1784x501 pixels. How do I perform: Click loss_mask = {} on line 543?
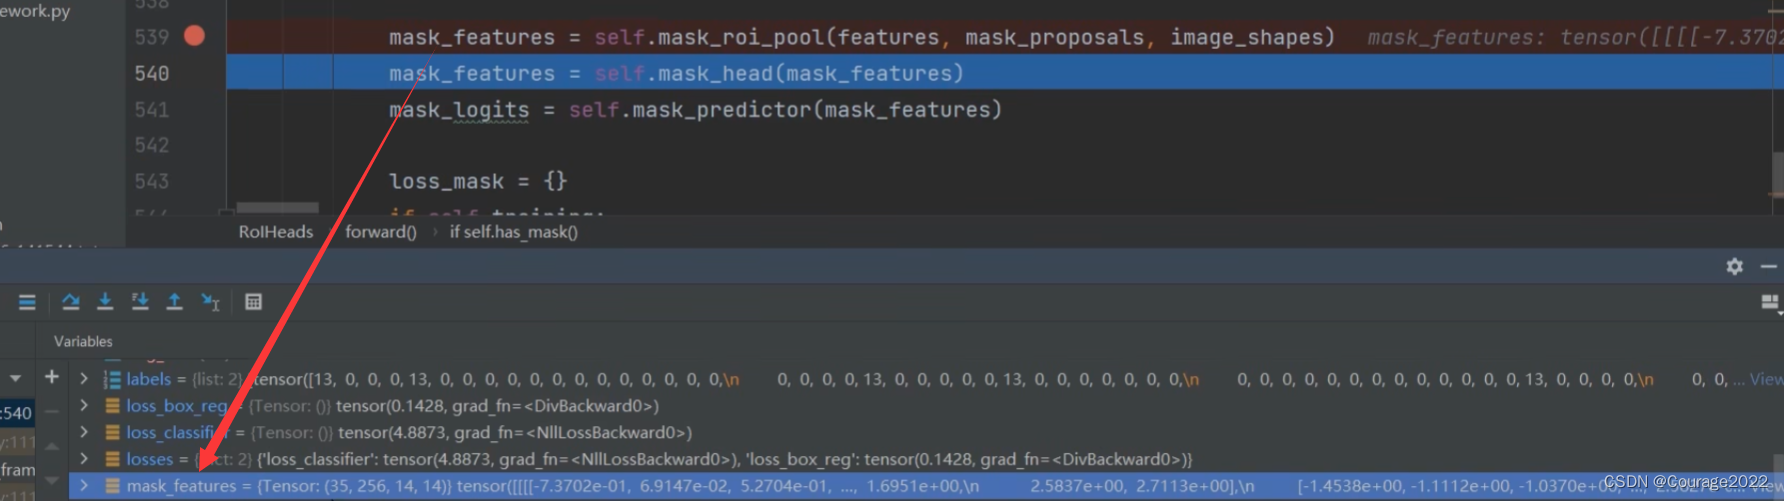(x=478, y=181)
